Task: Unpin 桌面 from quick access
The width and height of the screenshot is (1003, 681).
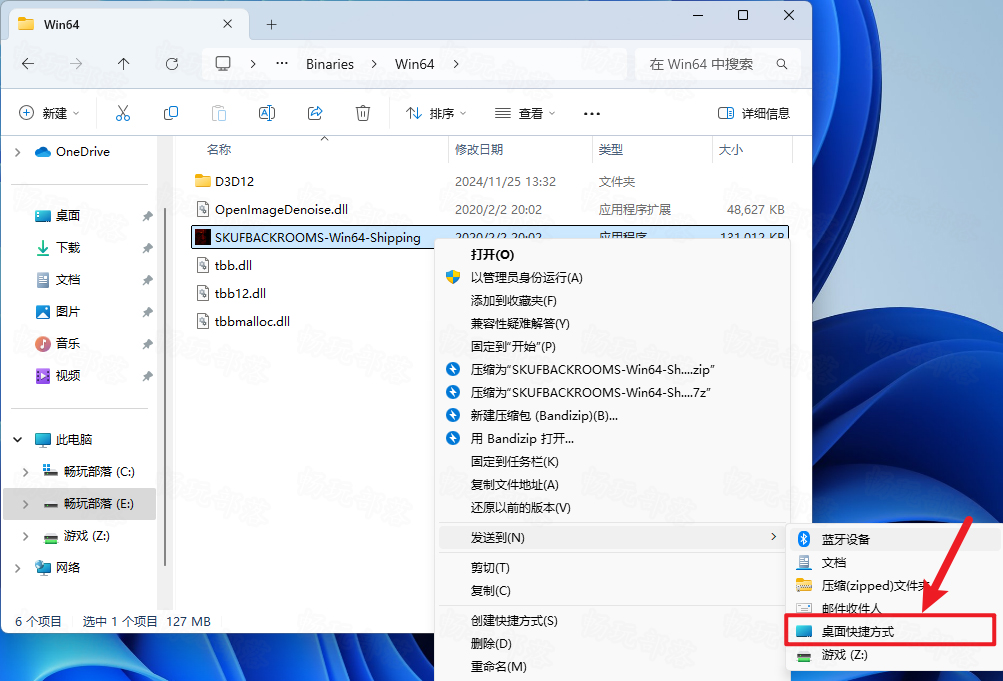Action: 147,216
